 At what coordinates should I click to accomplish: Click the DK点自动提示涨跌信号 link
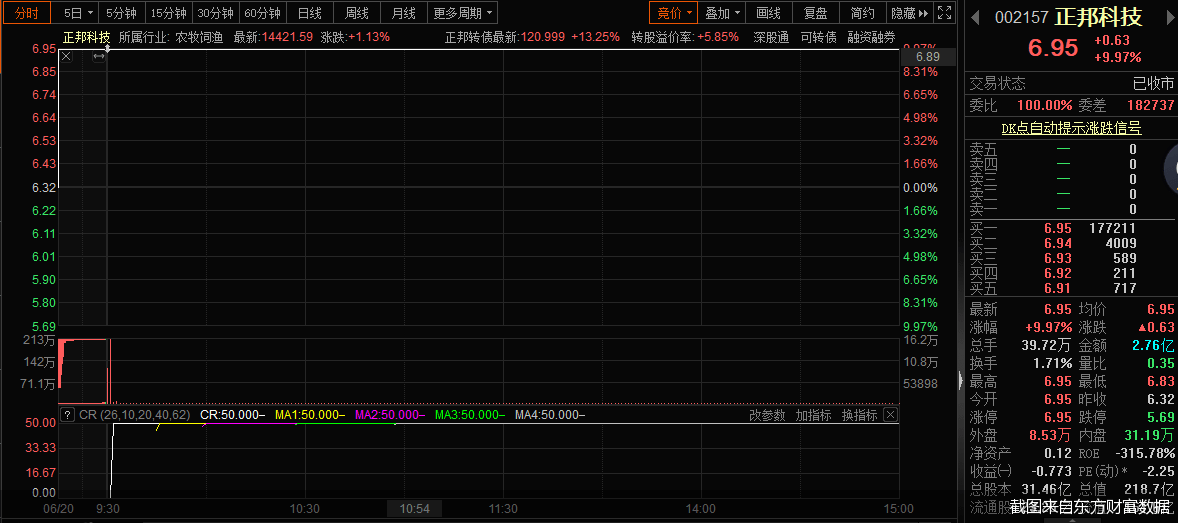[x=1071, y=128]
